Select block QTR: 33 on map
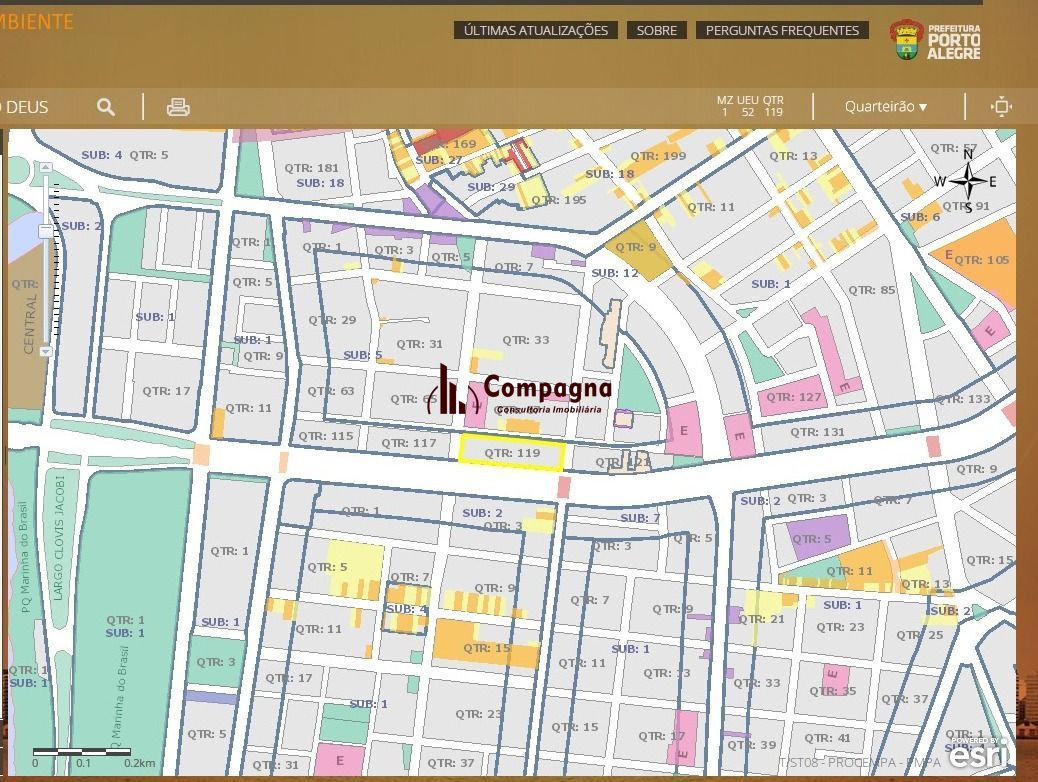Image resolution: width=1038 pixels, height=782 pixels. [526, 340]
